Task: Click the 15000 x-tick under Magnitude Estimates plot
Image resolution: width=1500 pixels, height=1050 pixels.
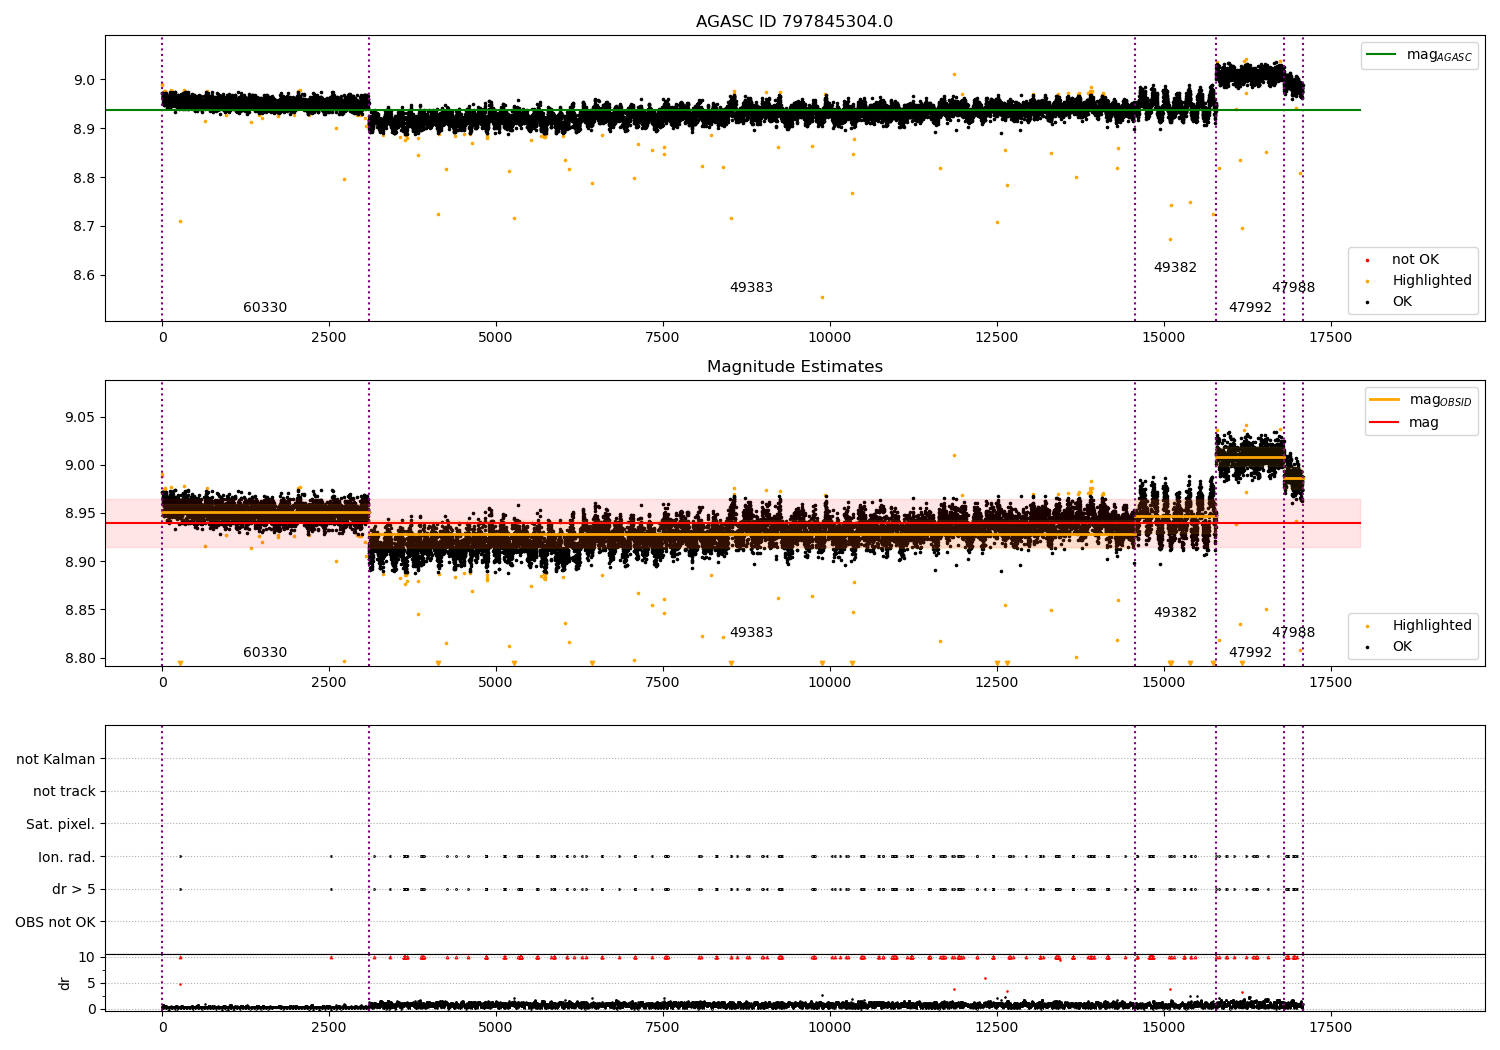Action: (x=1163, y=683)
